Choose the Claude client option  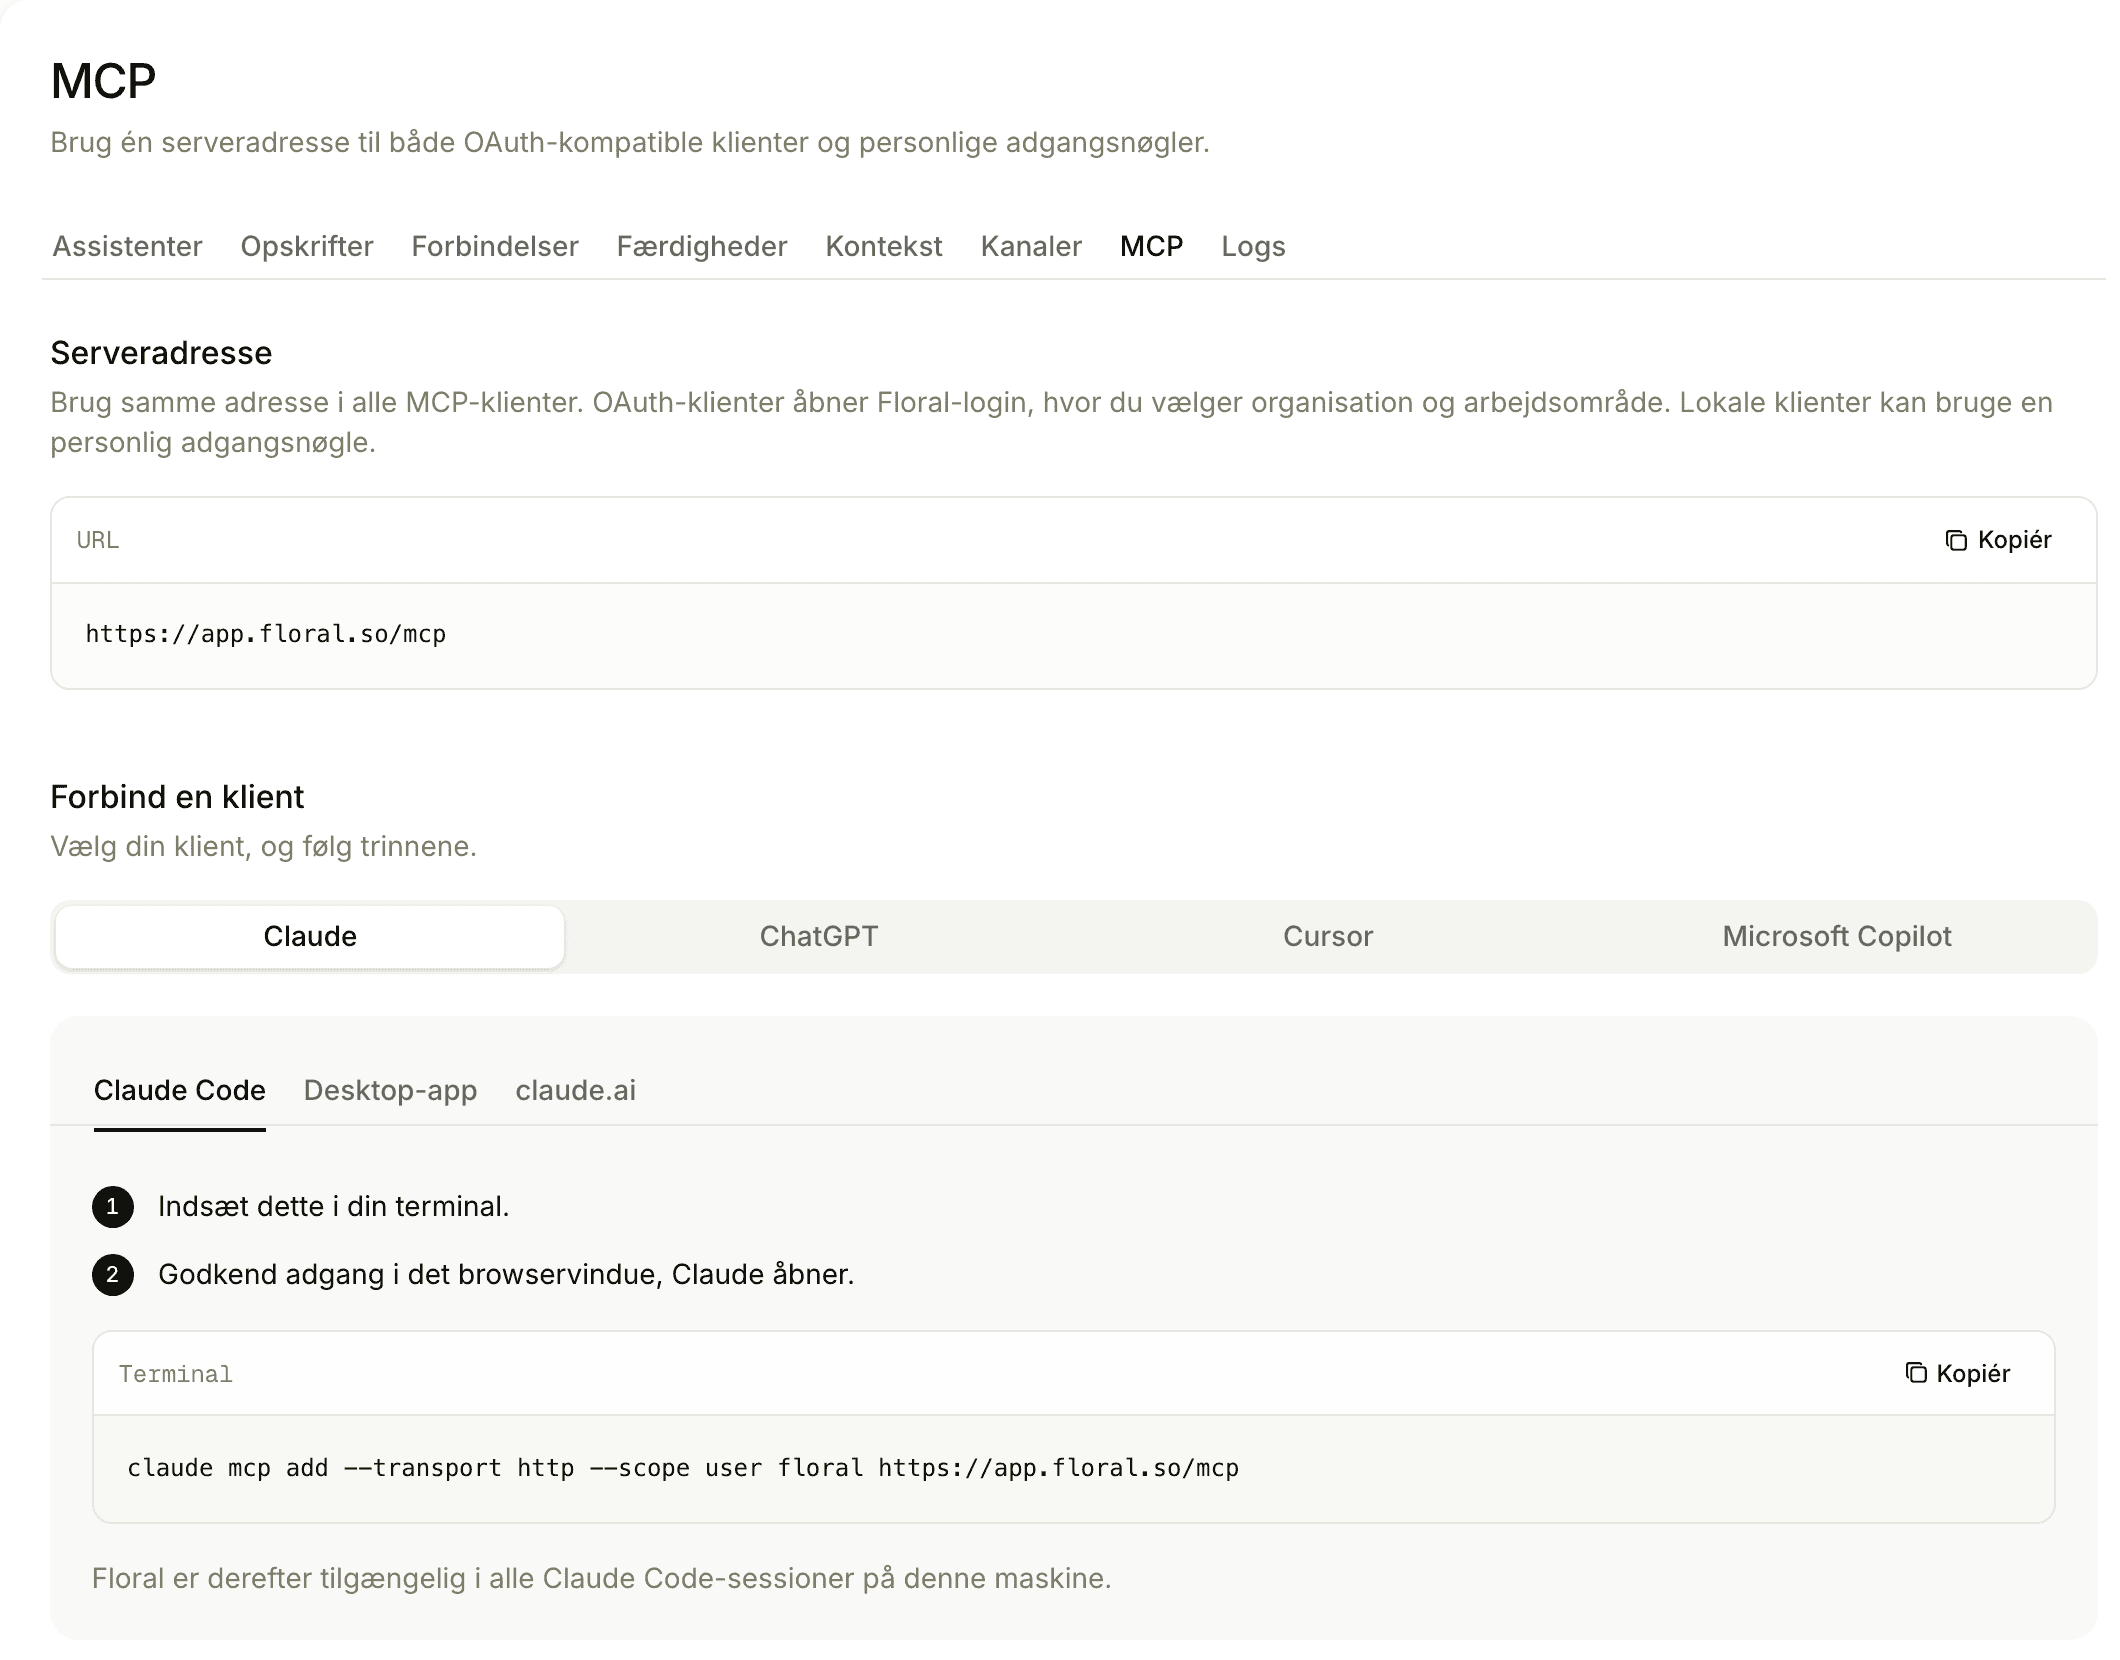click(x=310, y=936)
